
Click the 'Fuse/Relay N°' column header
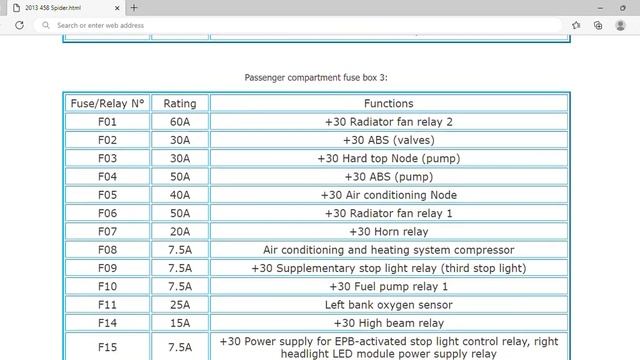[x=107, y=104]
